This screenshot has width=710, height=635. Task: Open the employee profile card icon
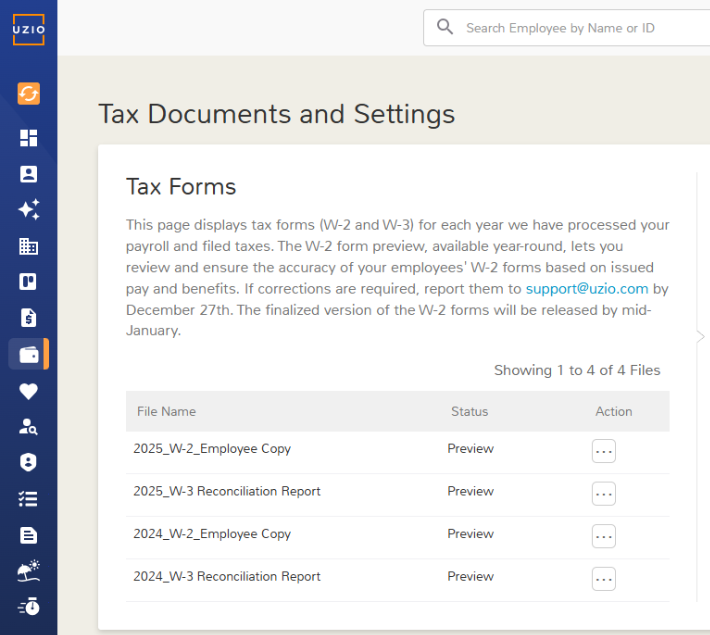coord(29,174)
